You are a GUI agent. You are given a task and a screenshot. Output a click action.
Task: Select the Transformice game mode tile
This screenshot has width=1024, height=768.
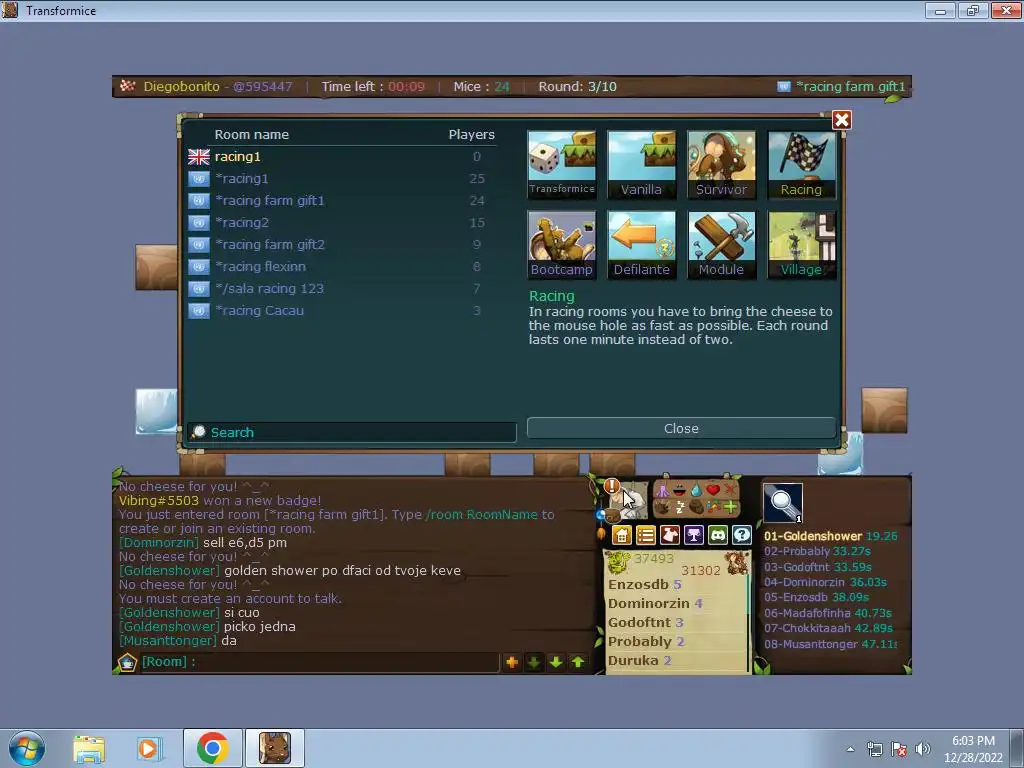coord(562,164)
